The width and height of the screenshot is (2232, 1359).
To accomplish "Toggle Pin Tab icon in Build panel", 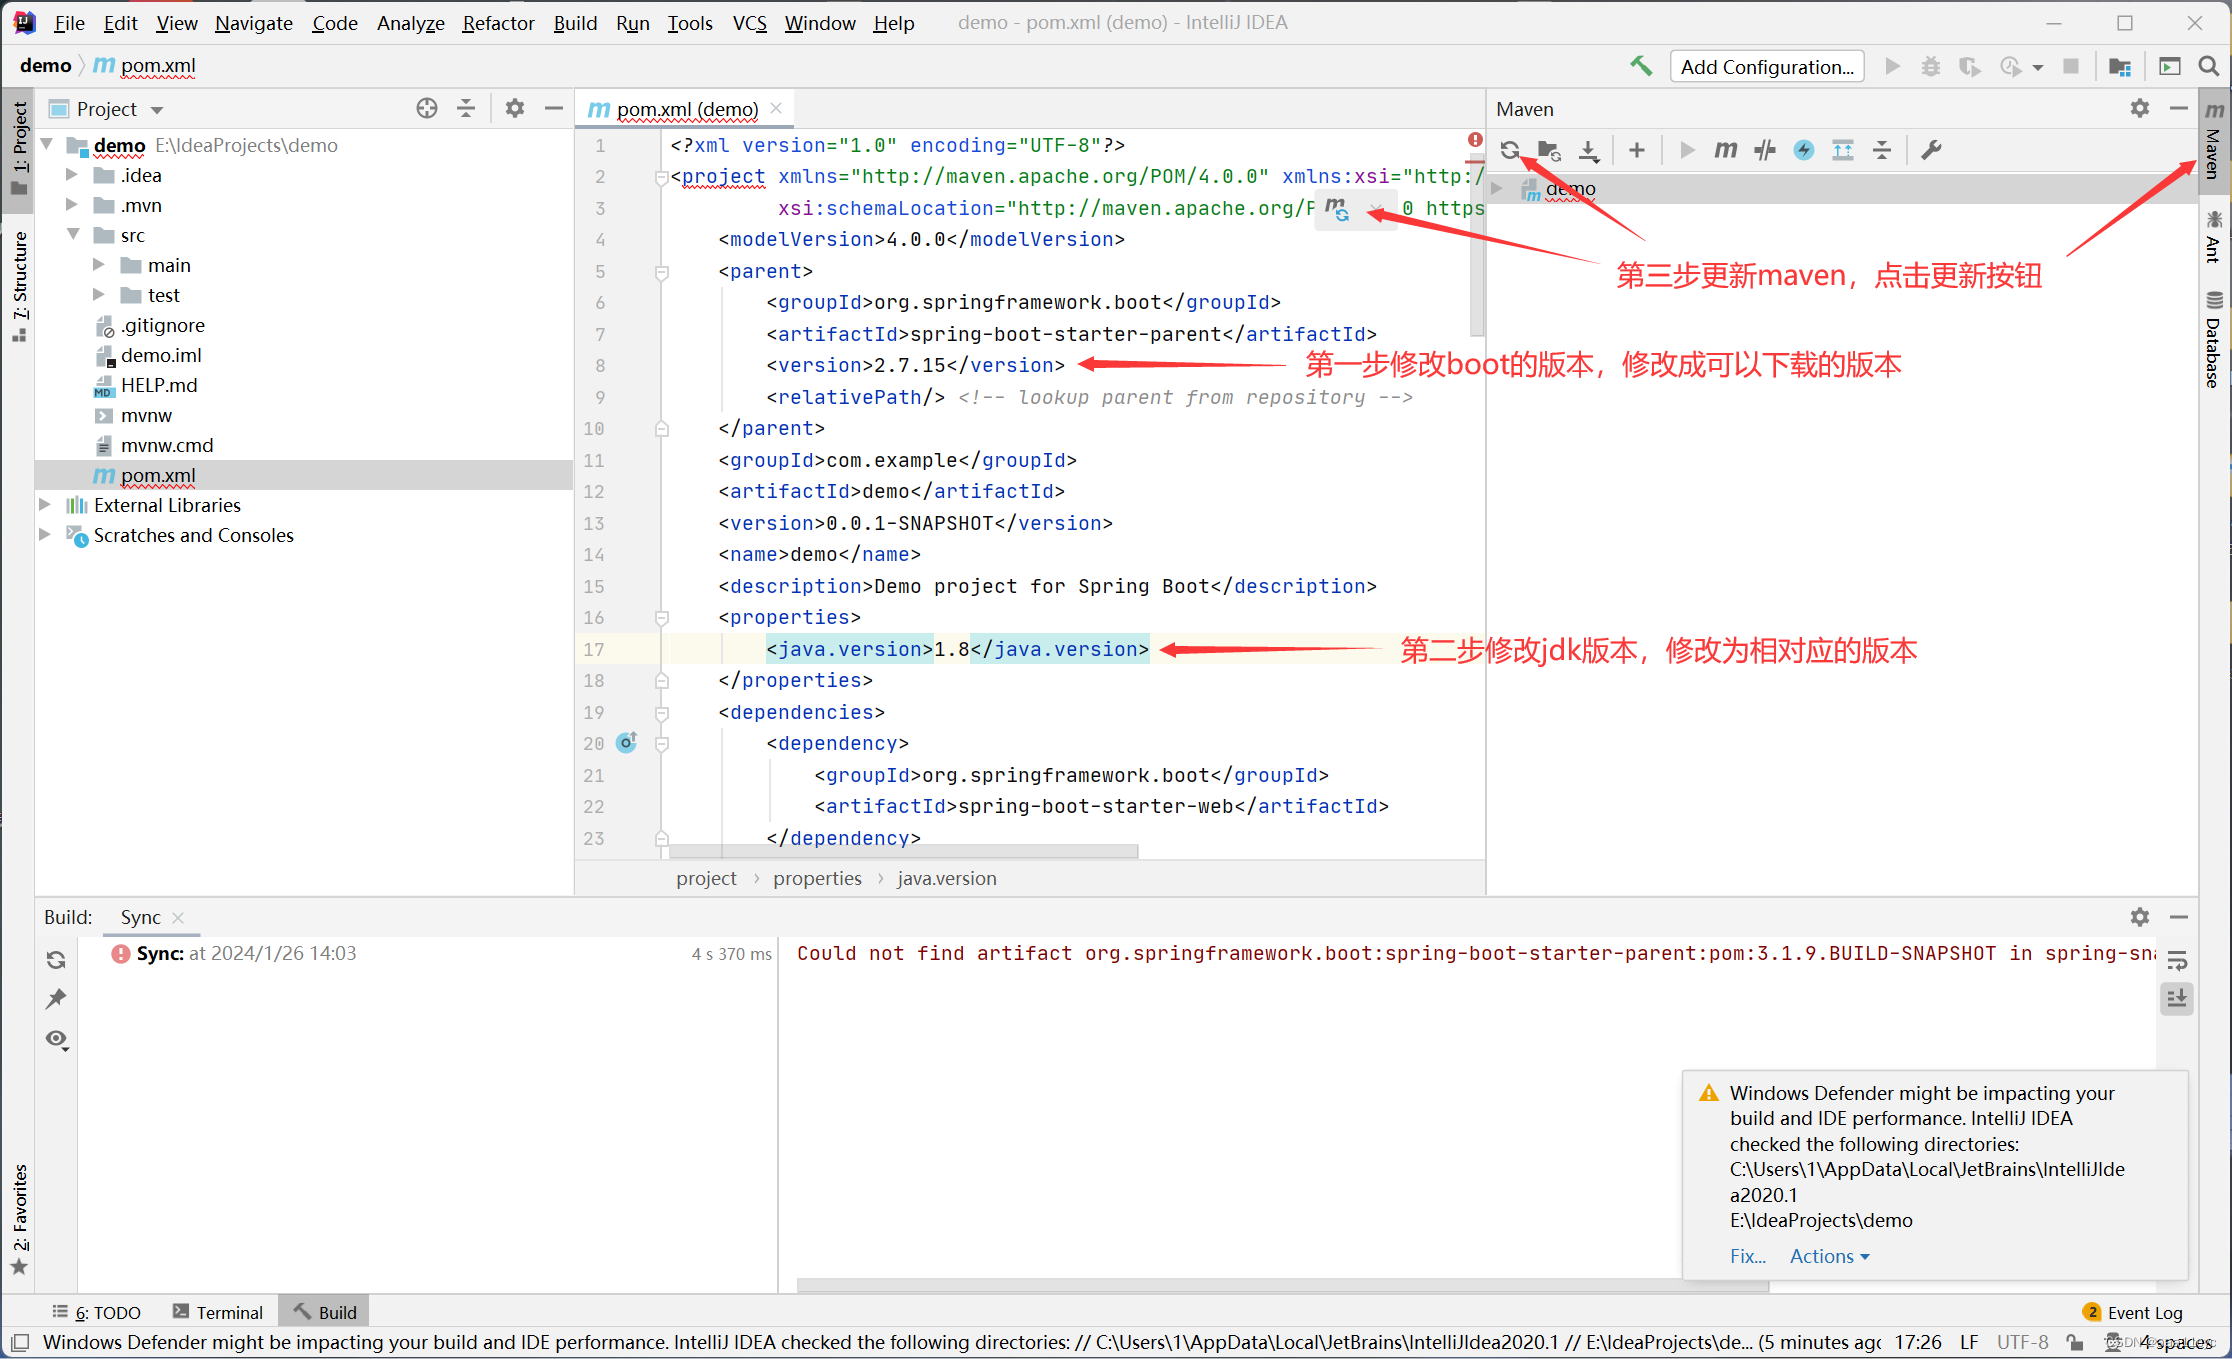I will (56, 999).
